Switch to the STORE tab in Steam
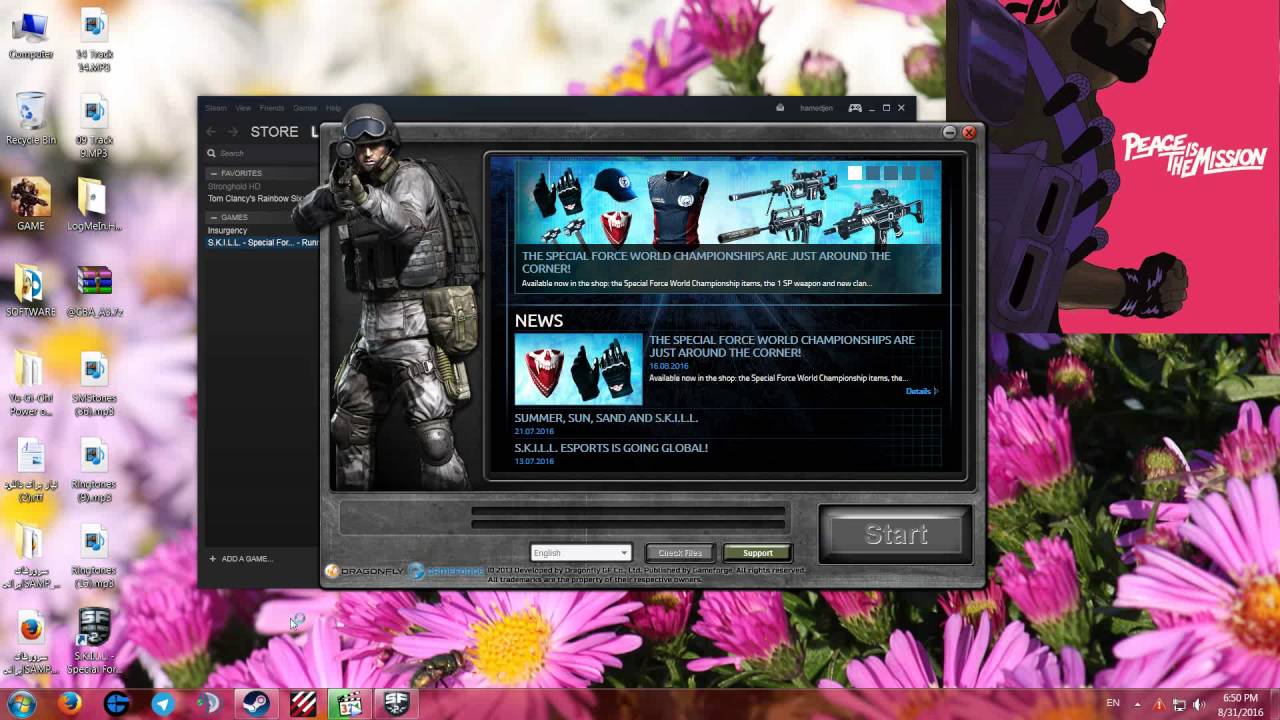Screen dimensions: 1280x720 coord(274,132)
